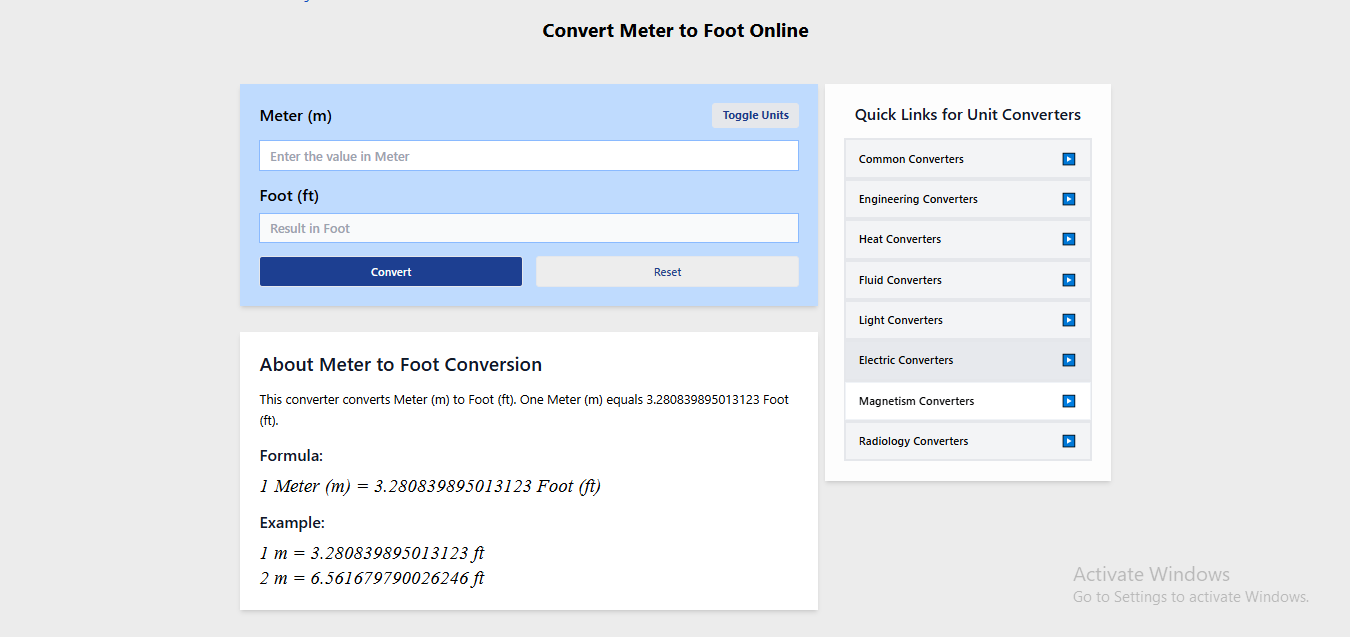The height and width of the screenshot is (637, 1350).
Task: Click the Convert button
Action: click(390, 271)
